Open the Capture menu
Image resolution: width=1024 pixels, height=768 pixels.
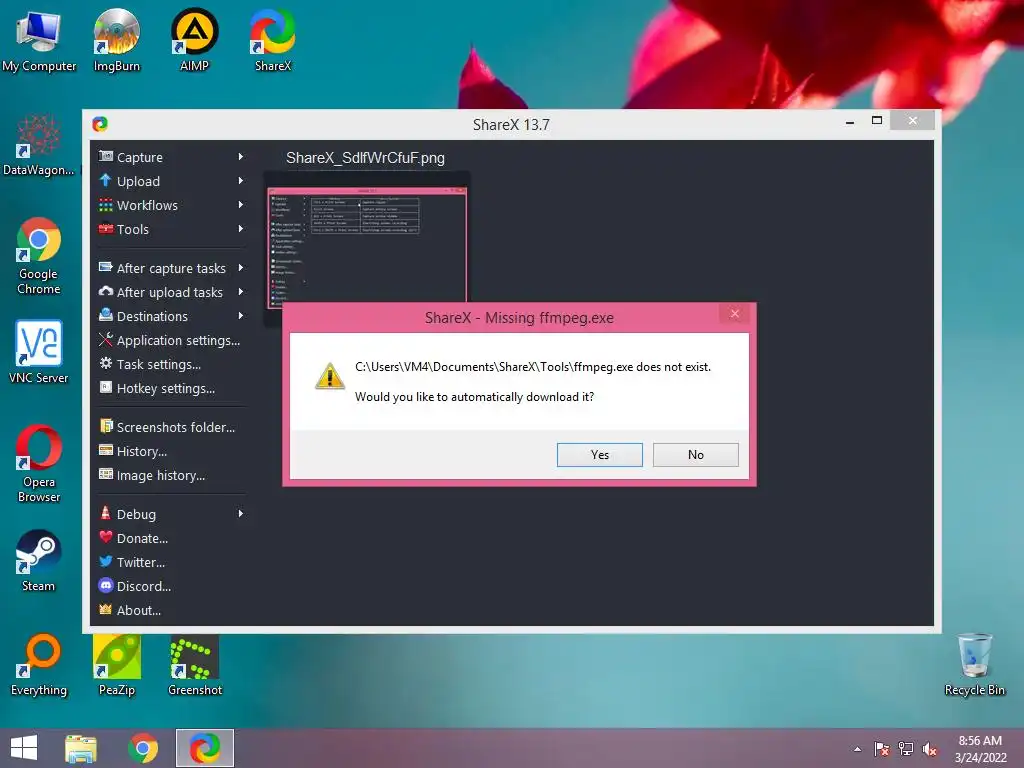171,157
